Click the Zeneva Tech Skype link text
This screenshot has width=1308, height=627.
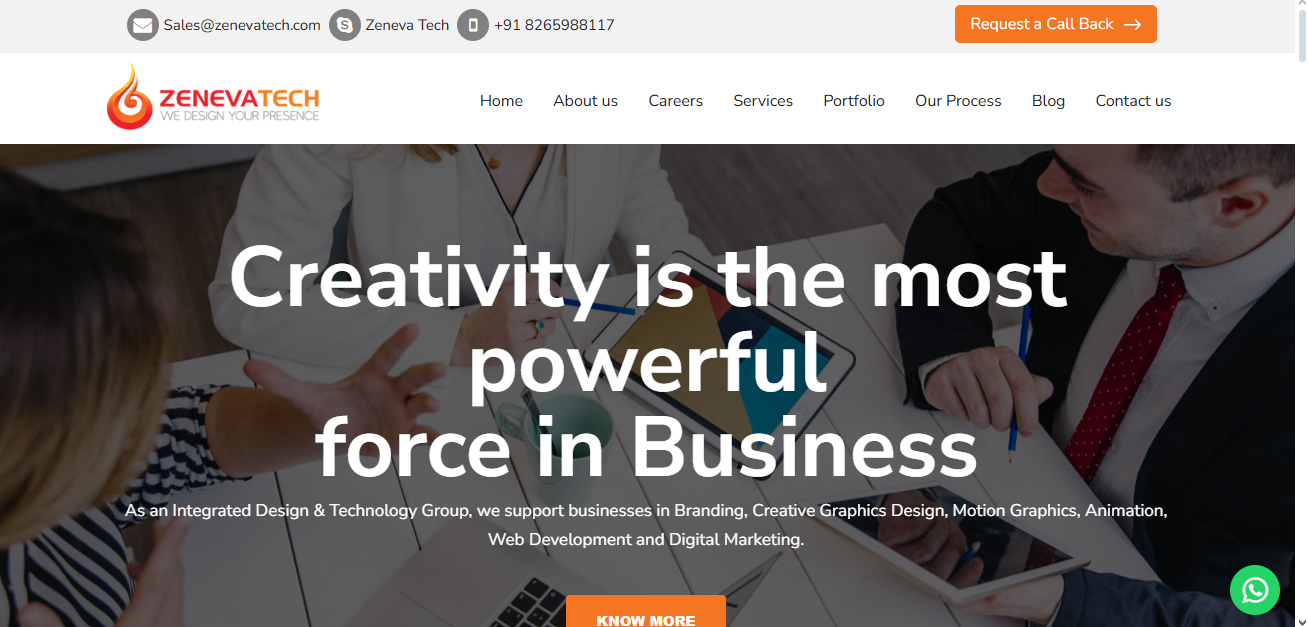tap(407, 25)
